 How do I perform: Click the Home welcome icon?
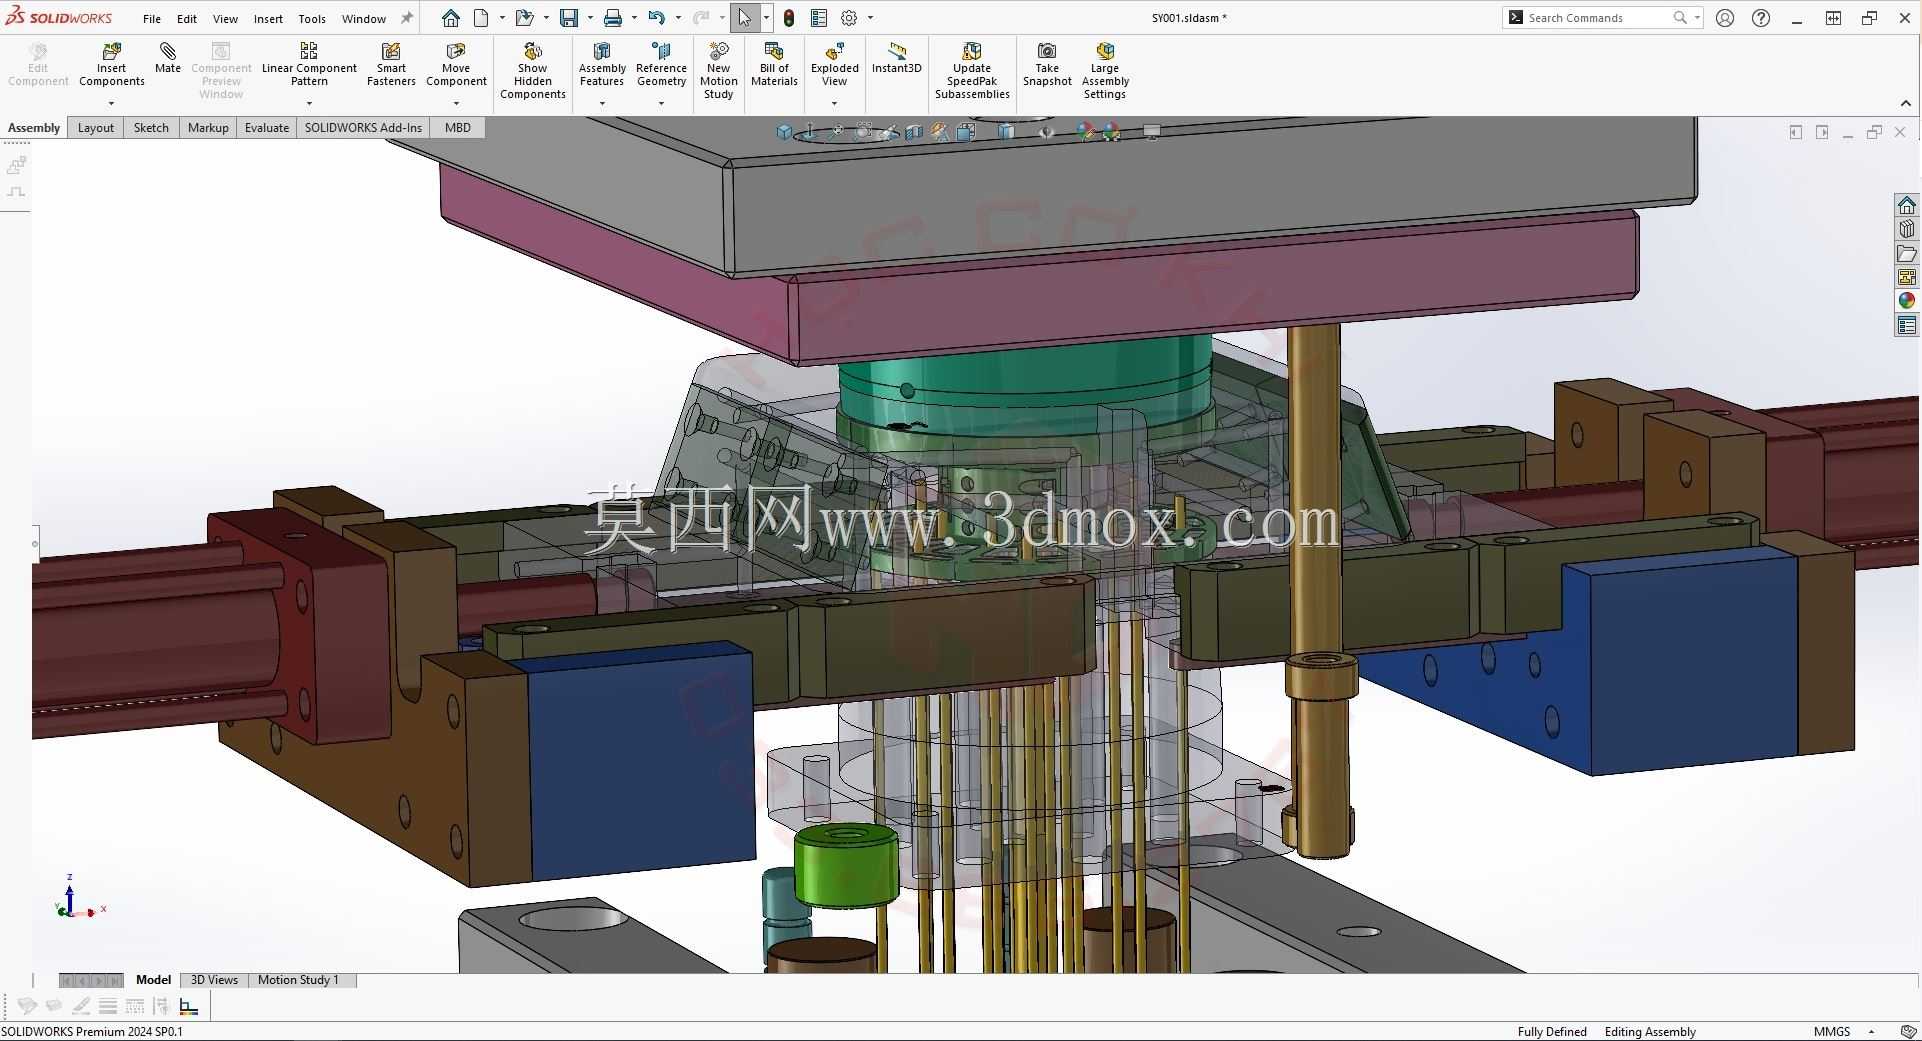click(x=451, y=18)
